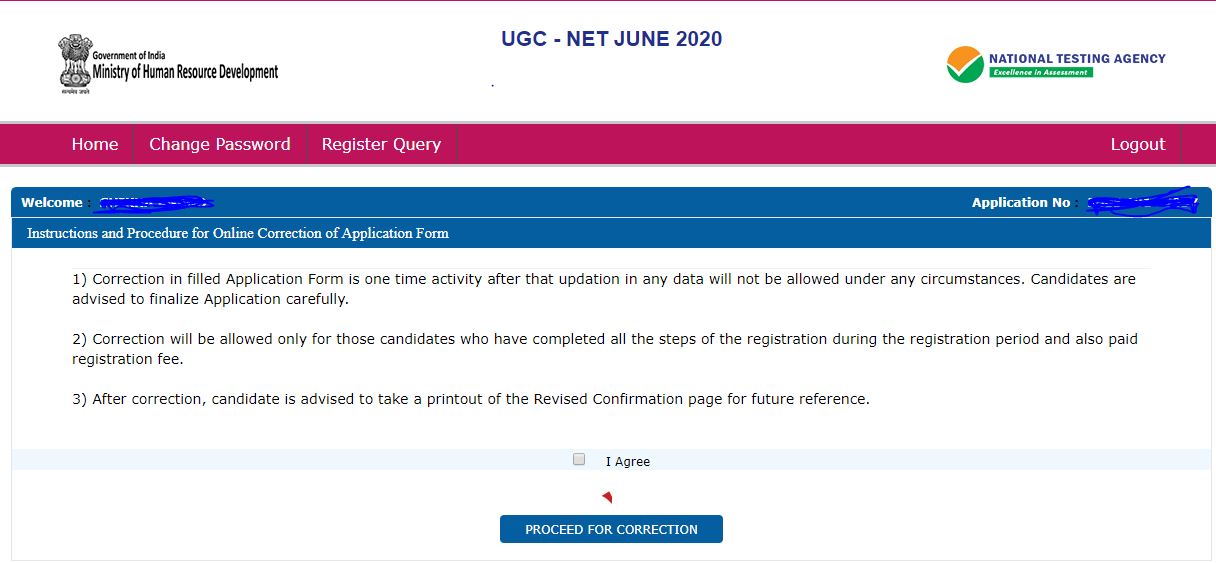The width and height of the screenshot is (1216, 563).
Task: Click the National Testing Agency checkmark logo
Action: [x=965, y=65]
